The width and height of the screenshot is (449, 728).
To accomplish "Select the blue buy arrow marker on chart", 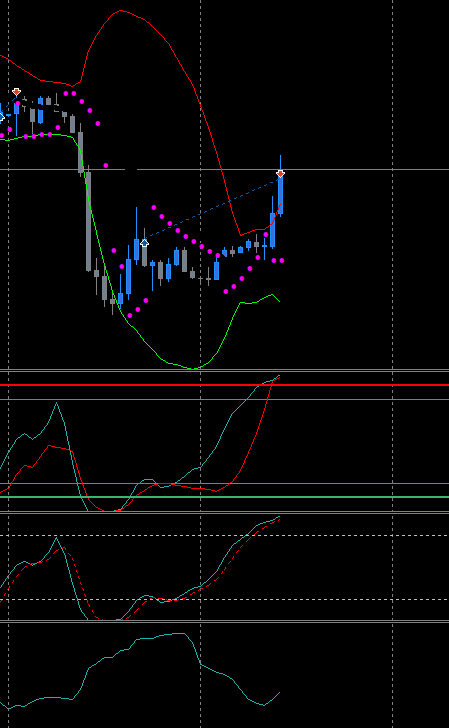I will pyautogui.click(x=144, y=242).
